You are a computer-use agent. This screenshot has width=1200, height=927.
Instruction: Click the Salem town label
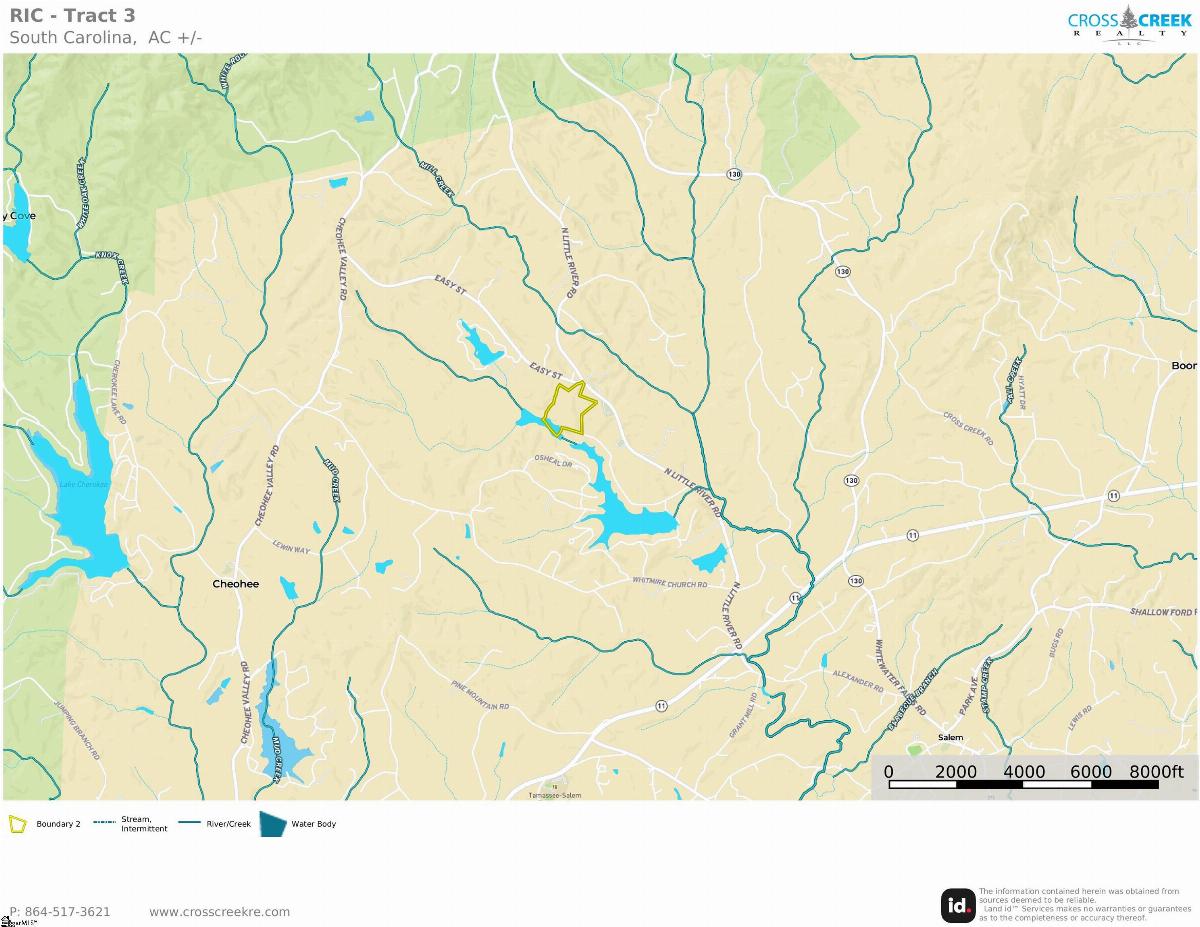pos(950,738)
